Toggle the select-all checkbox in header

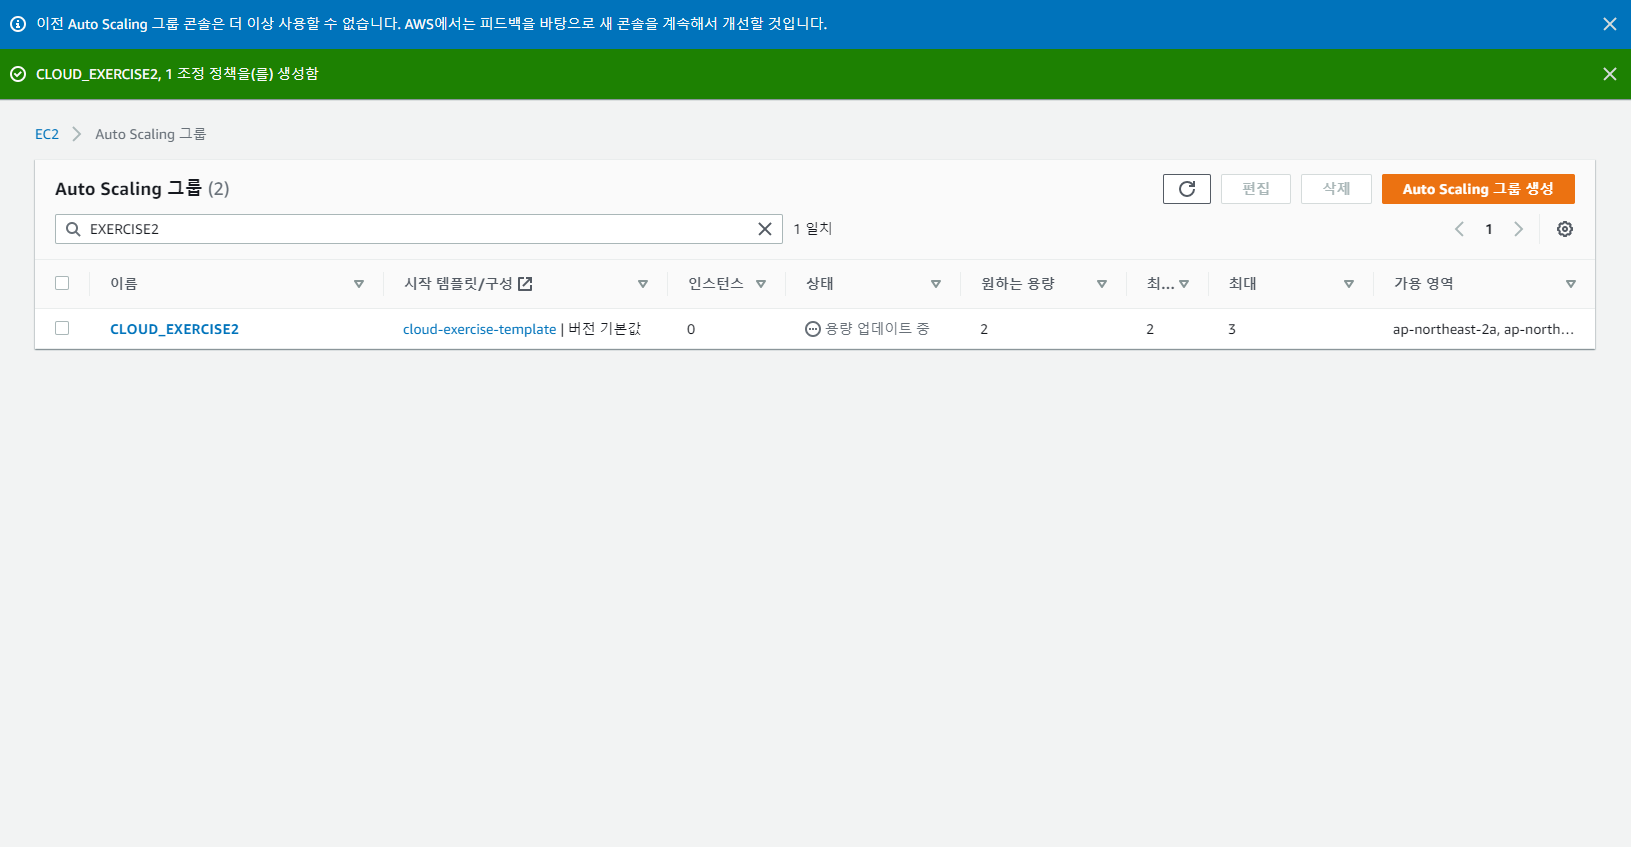(x=62, y=283)
